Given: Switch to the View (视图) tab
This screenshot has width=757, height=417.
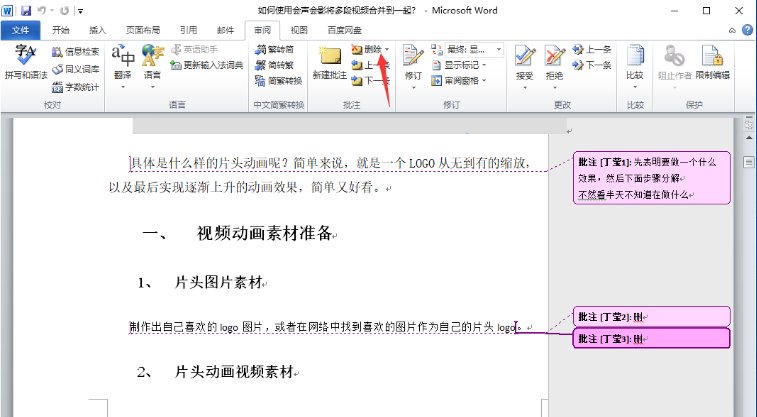Looking at the screenshot, I should pyautogui.click(x=299, y=30).
